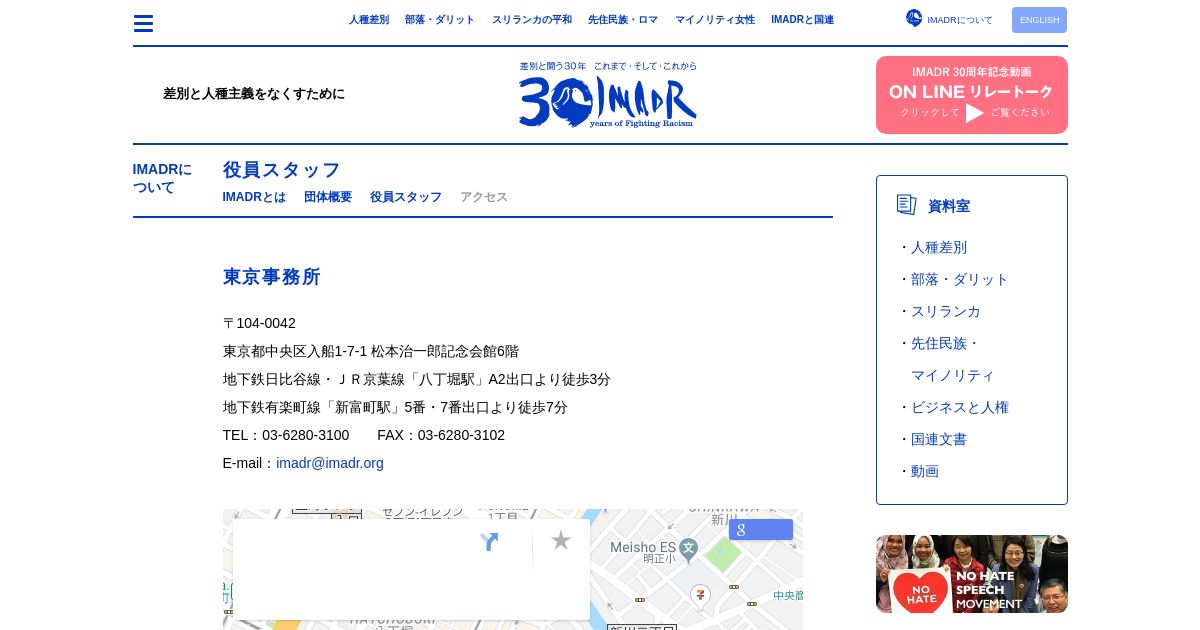Click the address line 東京都中央区入船1-7-1

(x=371, y=351)
